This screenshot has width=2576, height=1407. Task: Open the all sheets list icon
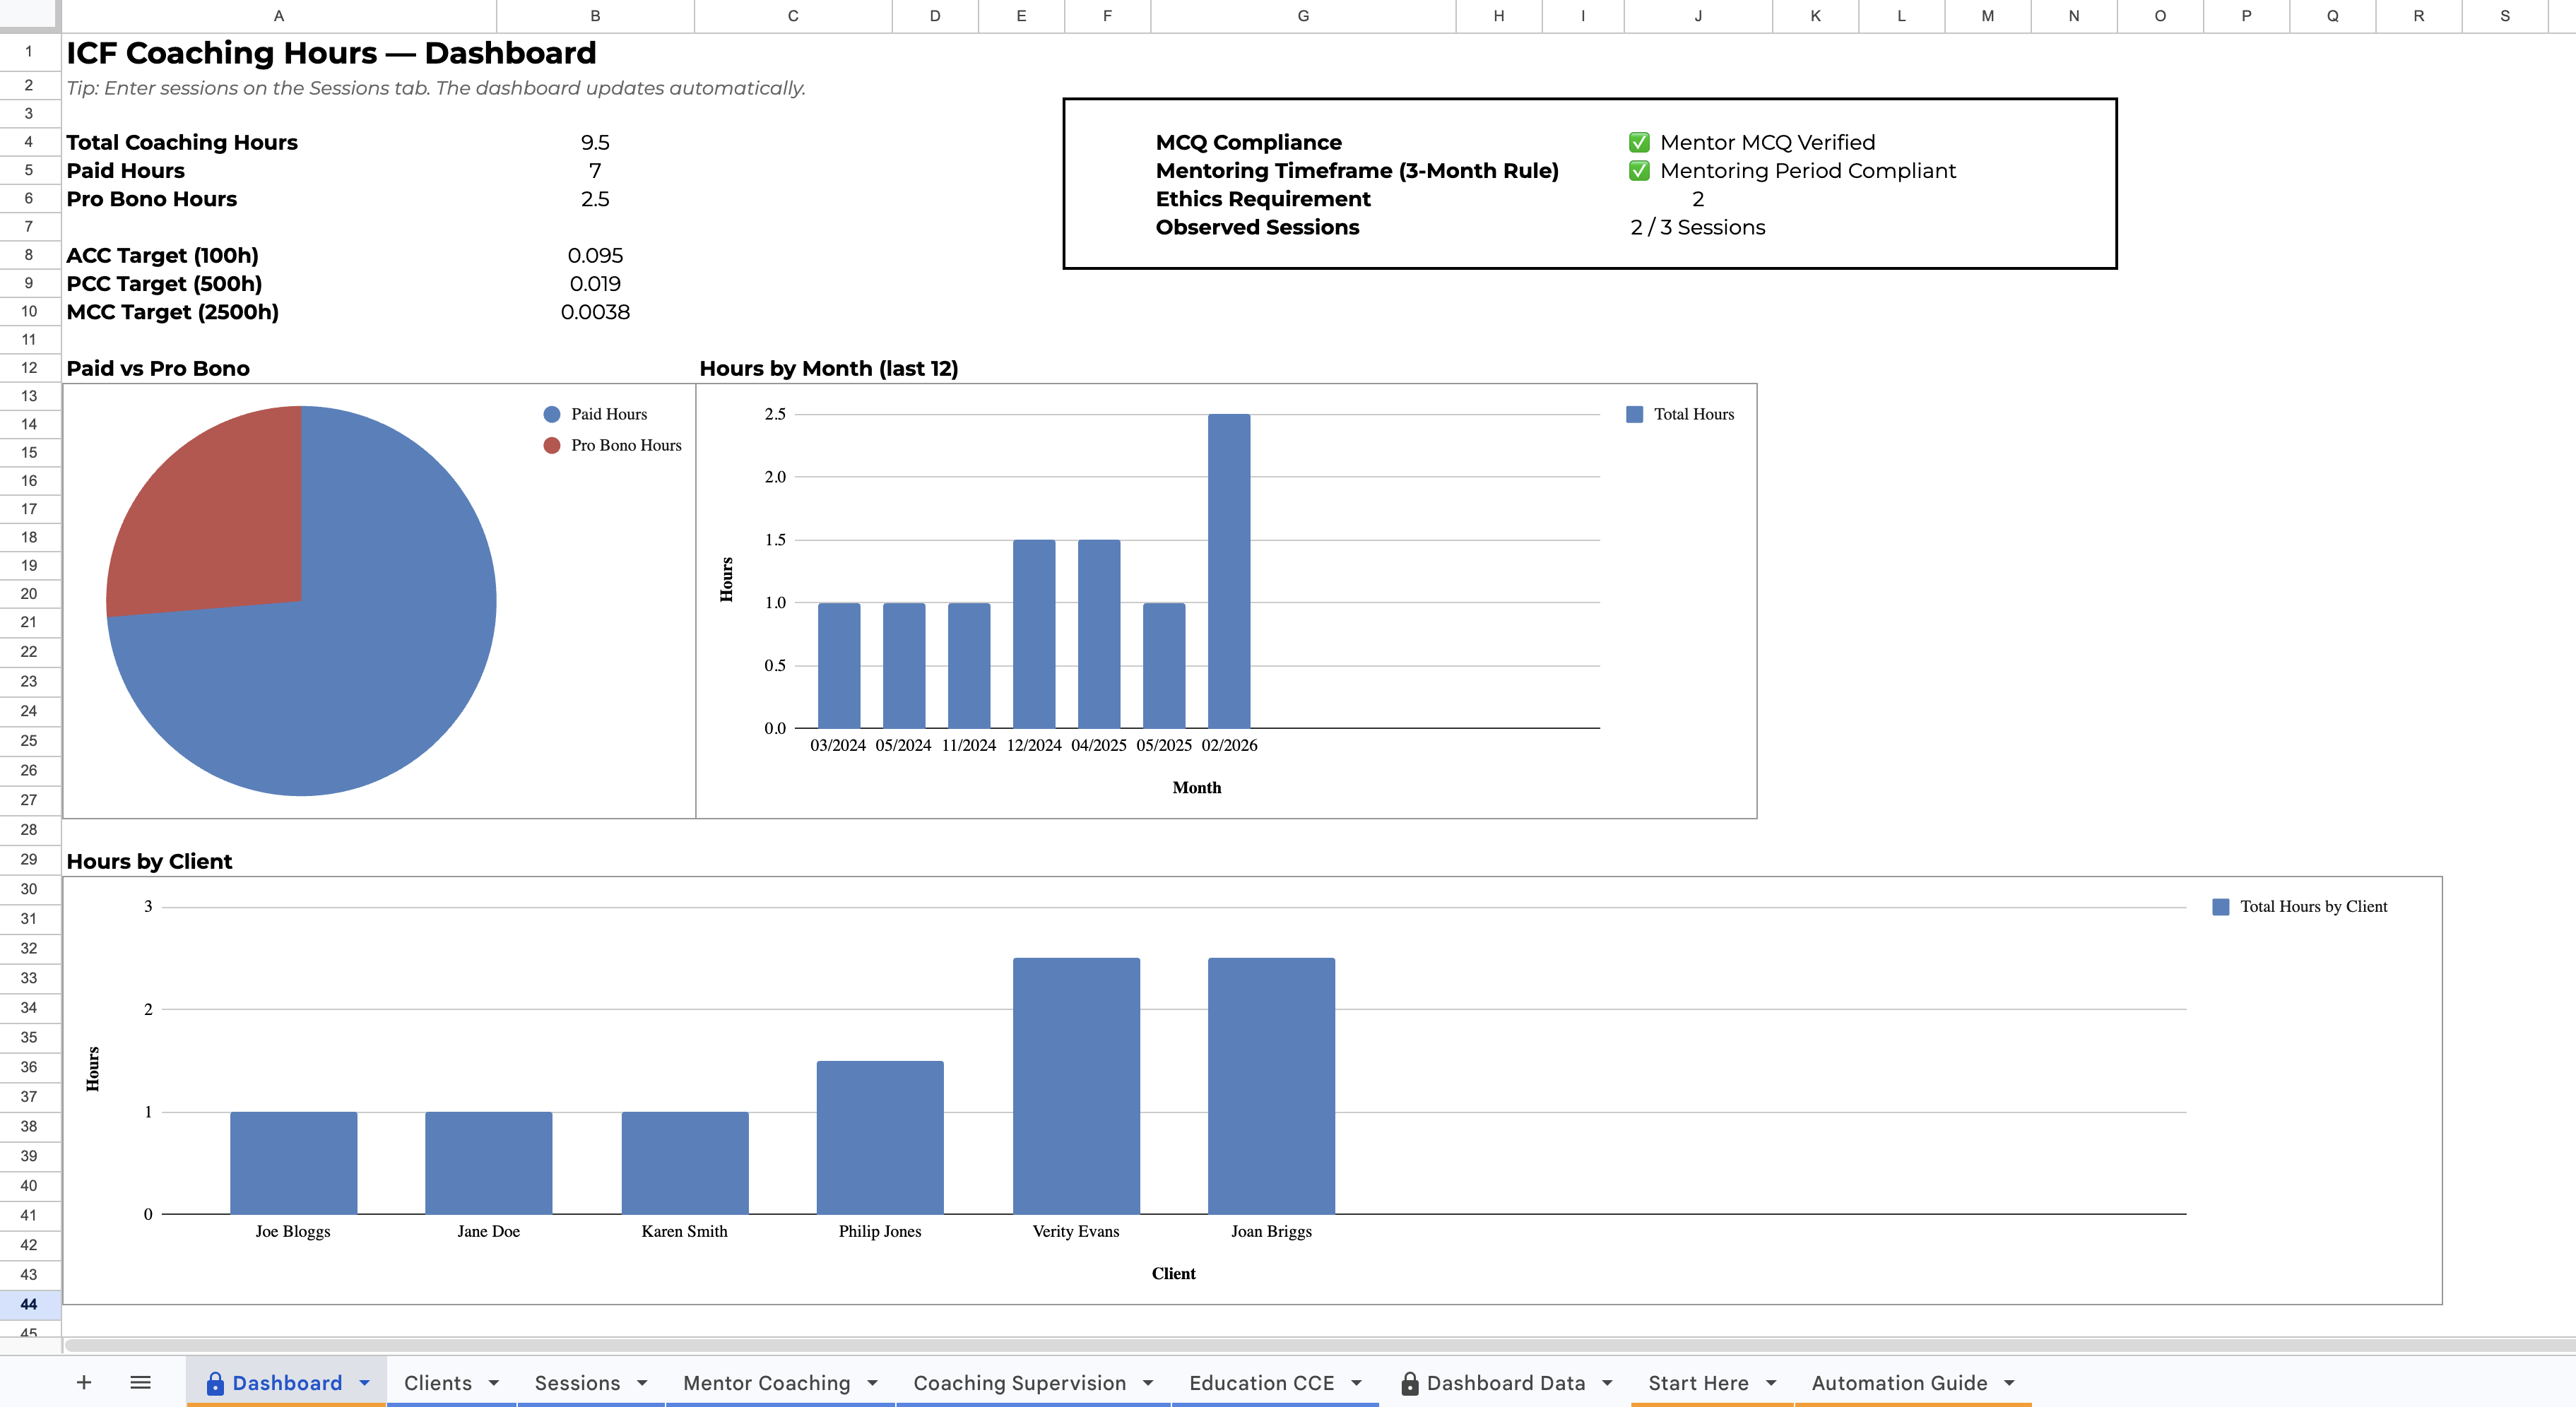[x=141, y=1382]
